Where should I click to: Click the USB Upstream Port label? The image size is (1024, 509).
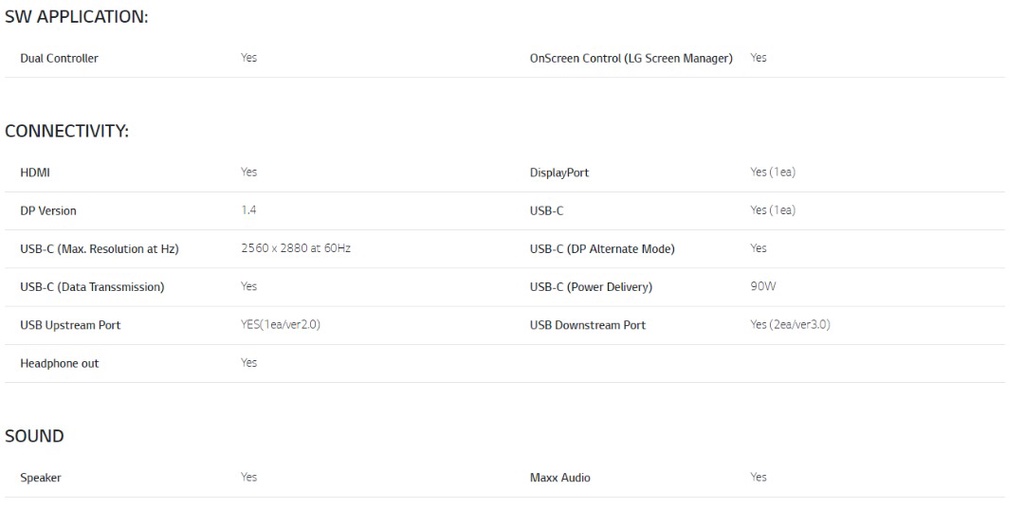point(70,325)
